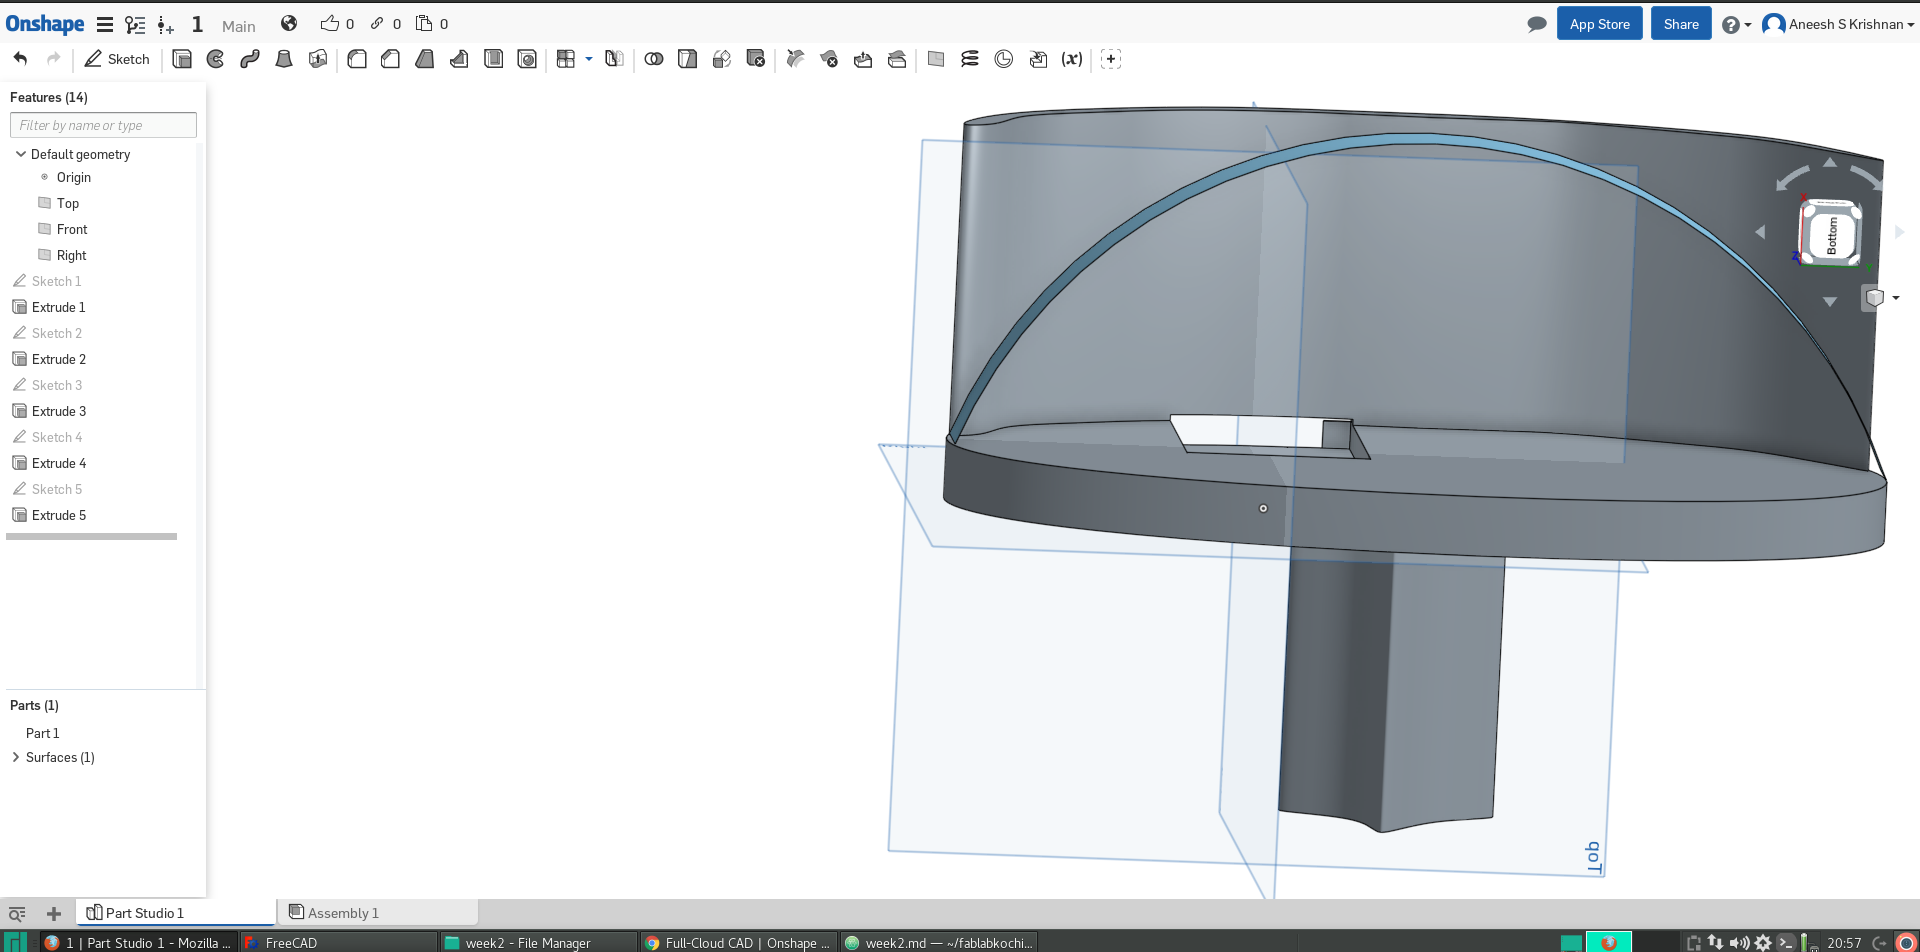Select the Revolve tool
1920x952 pixels.
[214, 59]
